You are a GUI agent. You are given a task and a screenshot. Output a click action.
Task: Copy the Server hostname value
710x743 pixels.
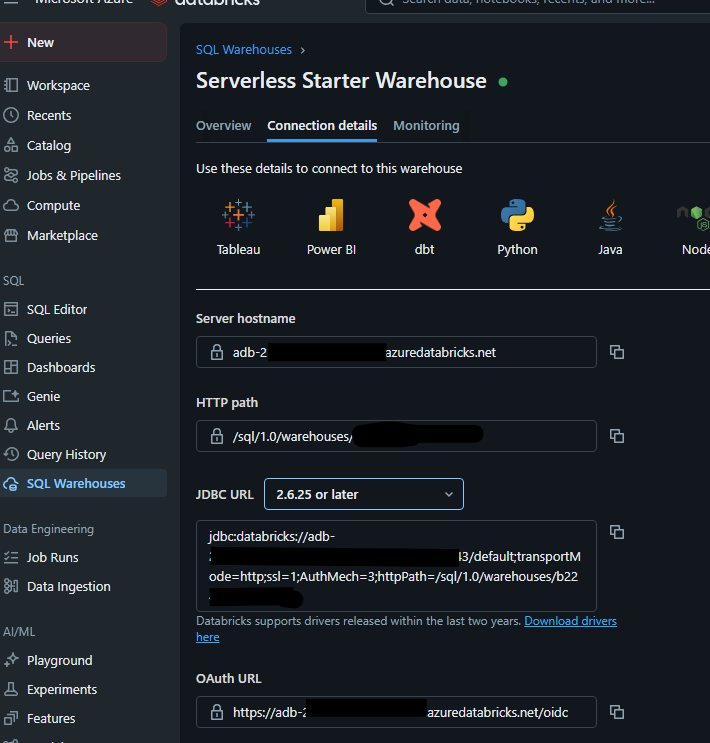pyautogui.click(x=617, y=352)
